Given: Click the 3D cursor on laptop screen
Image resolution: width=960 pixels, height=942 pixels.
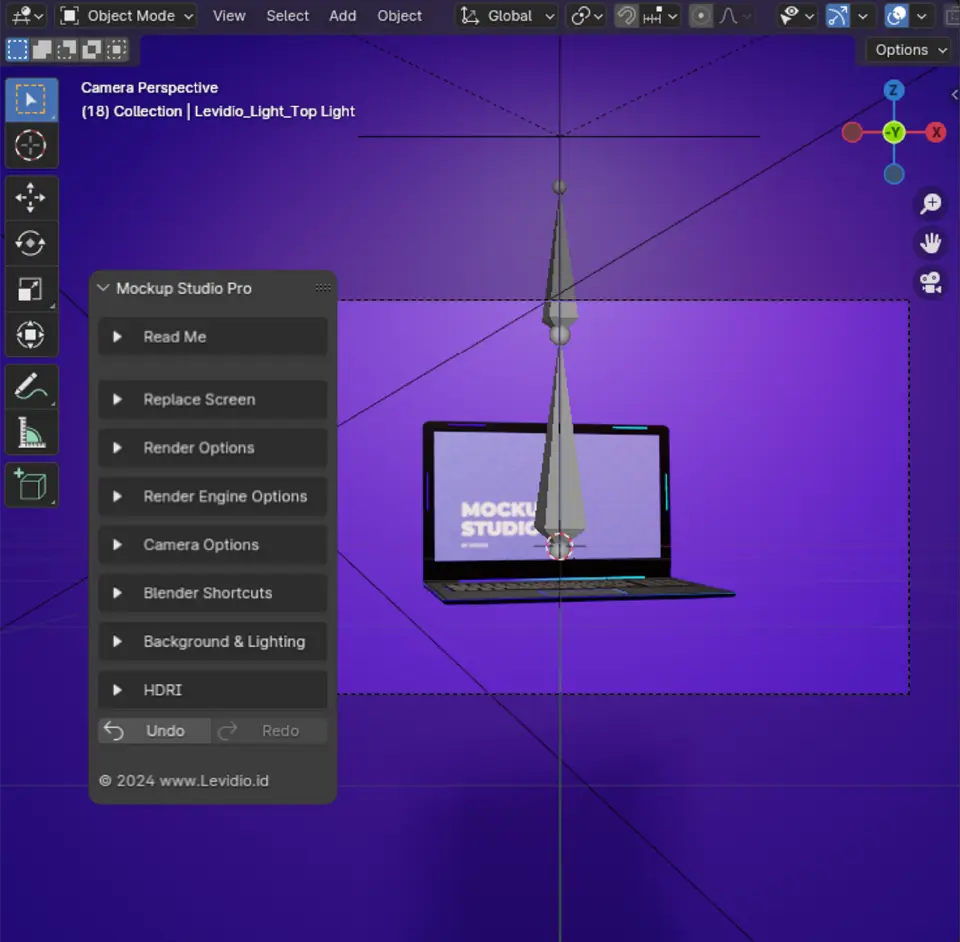Looking at the screenshot, I should (x=559, y=545).
